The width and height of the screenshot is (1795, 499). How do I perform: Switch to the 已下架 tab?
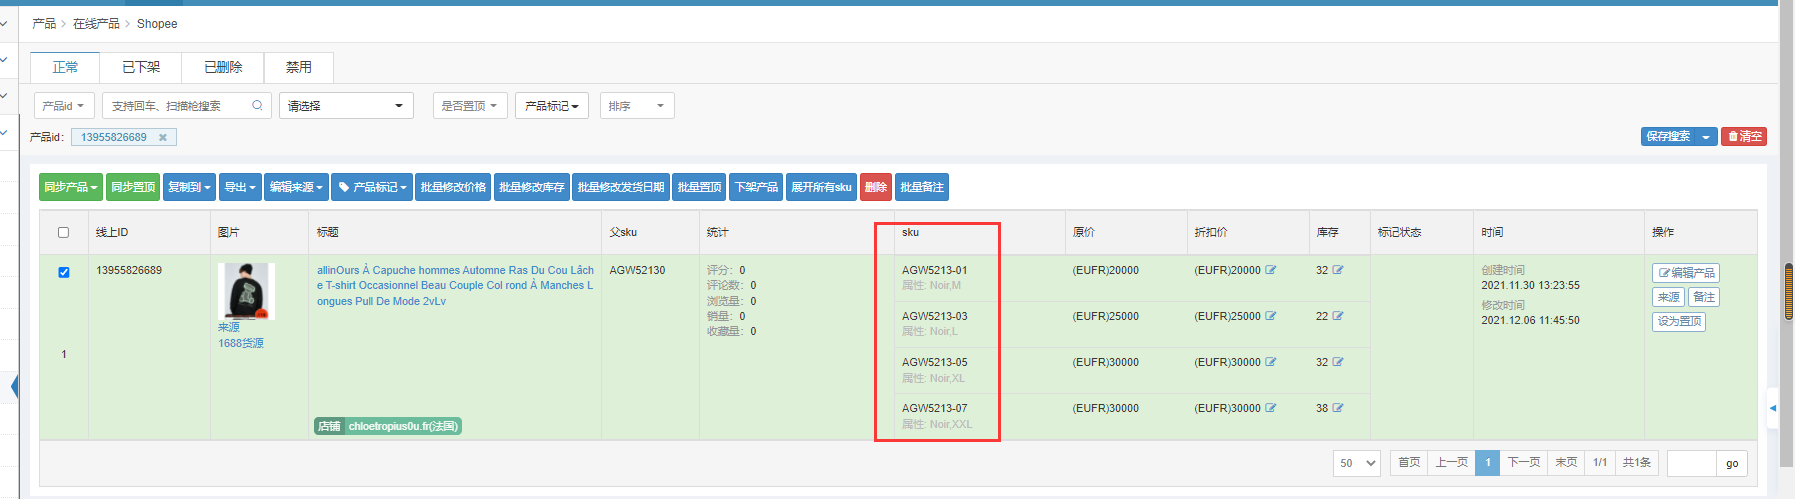[x=141, y=67]
